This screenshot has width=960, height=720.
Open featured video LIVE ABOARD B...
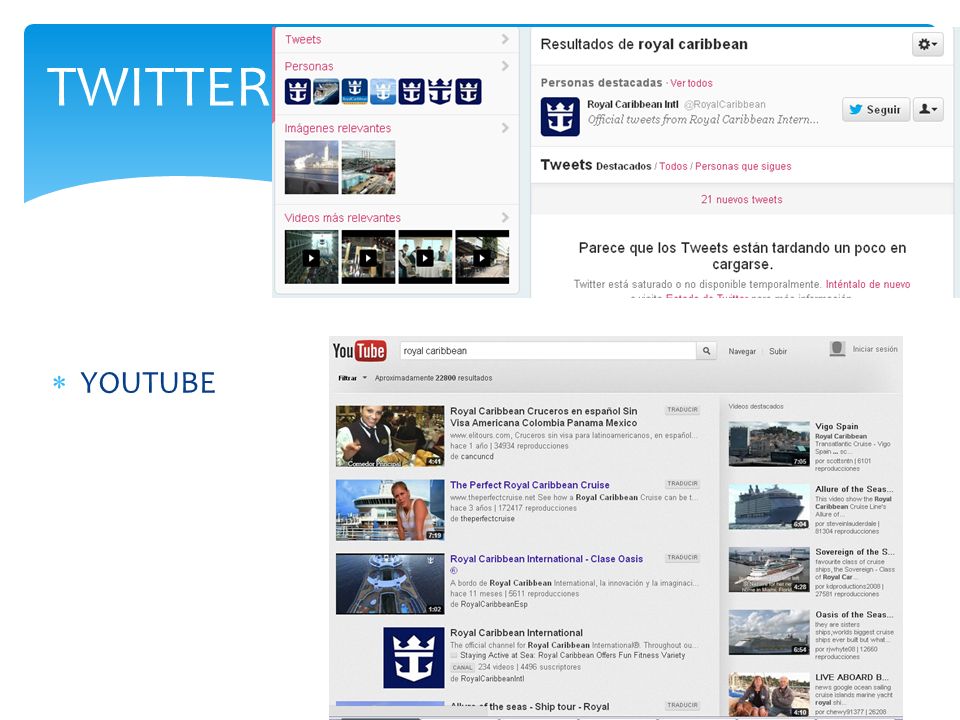pos(852,677)
